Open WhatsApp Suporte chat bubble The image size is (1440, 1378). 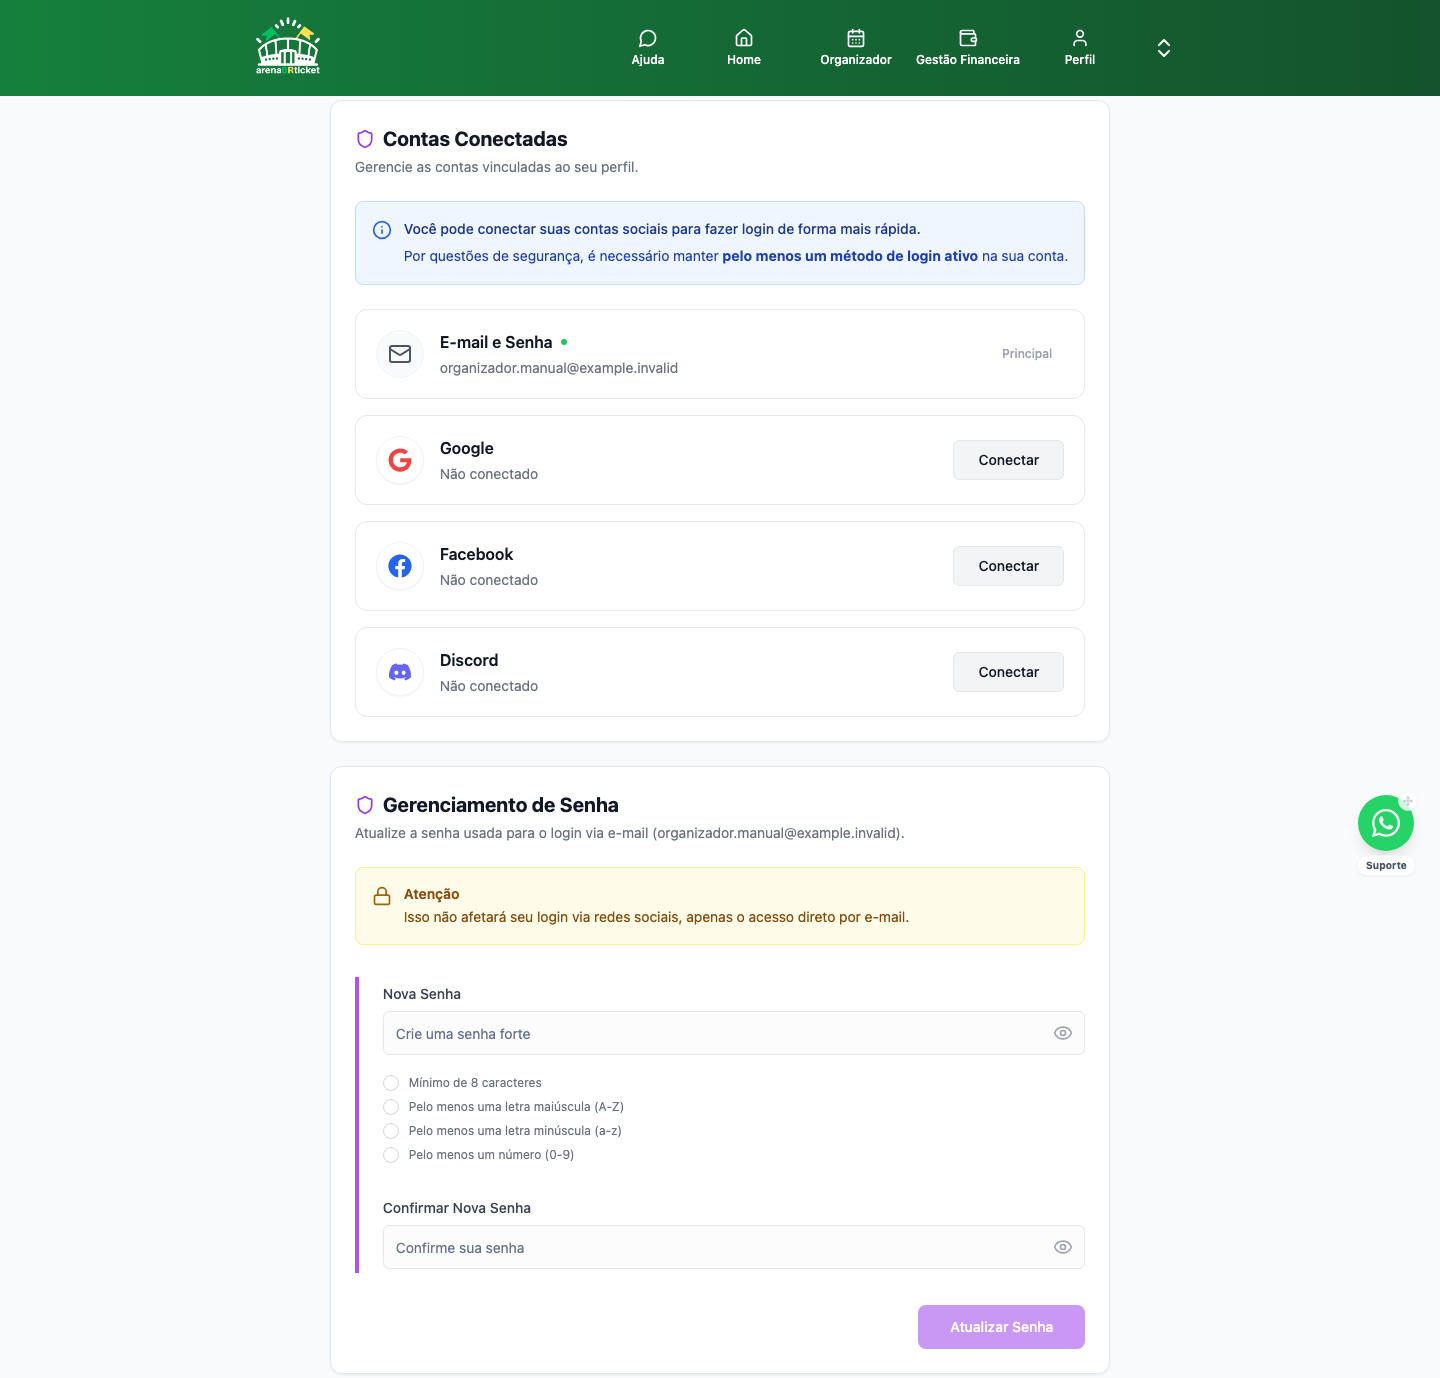1386,823
